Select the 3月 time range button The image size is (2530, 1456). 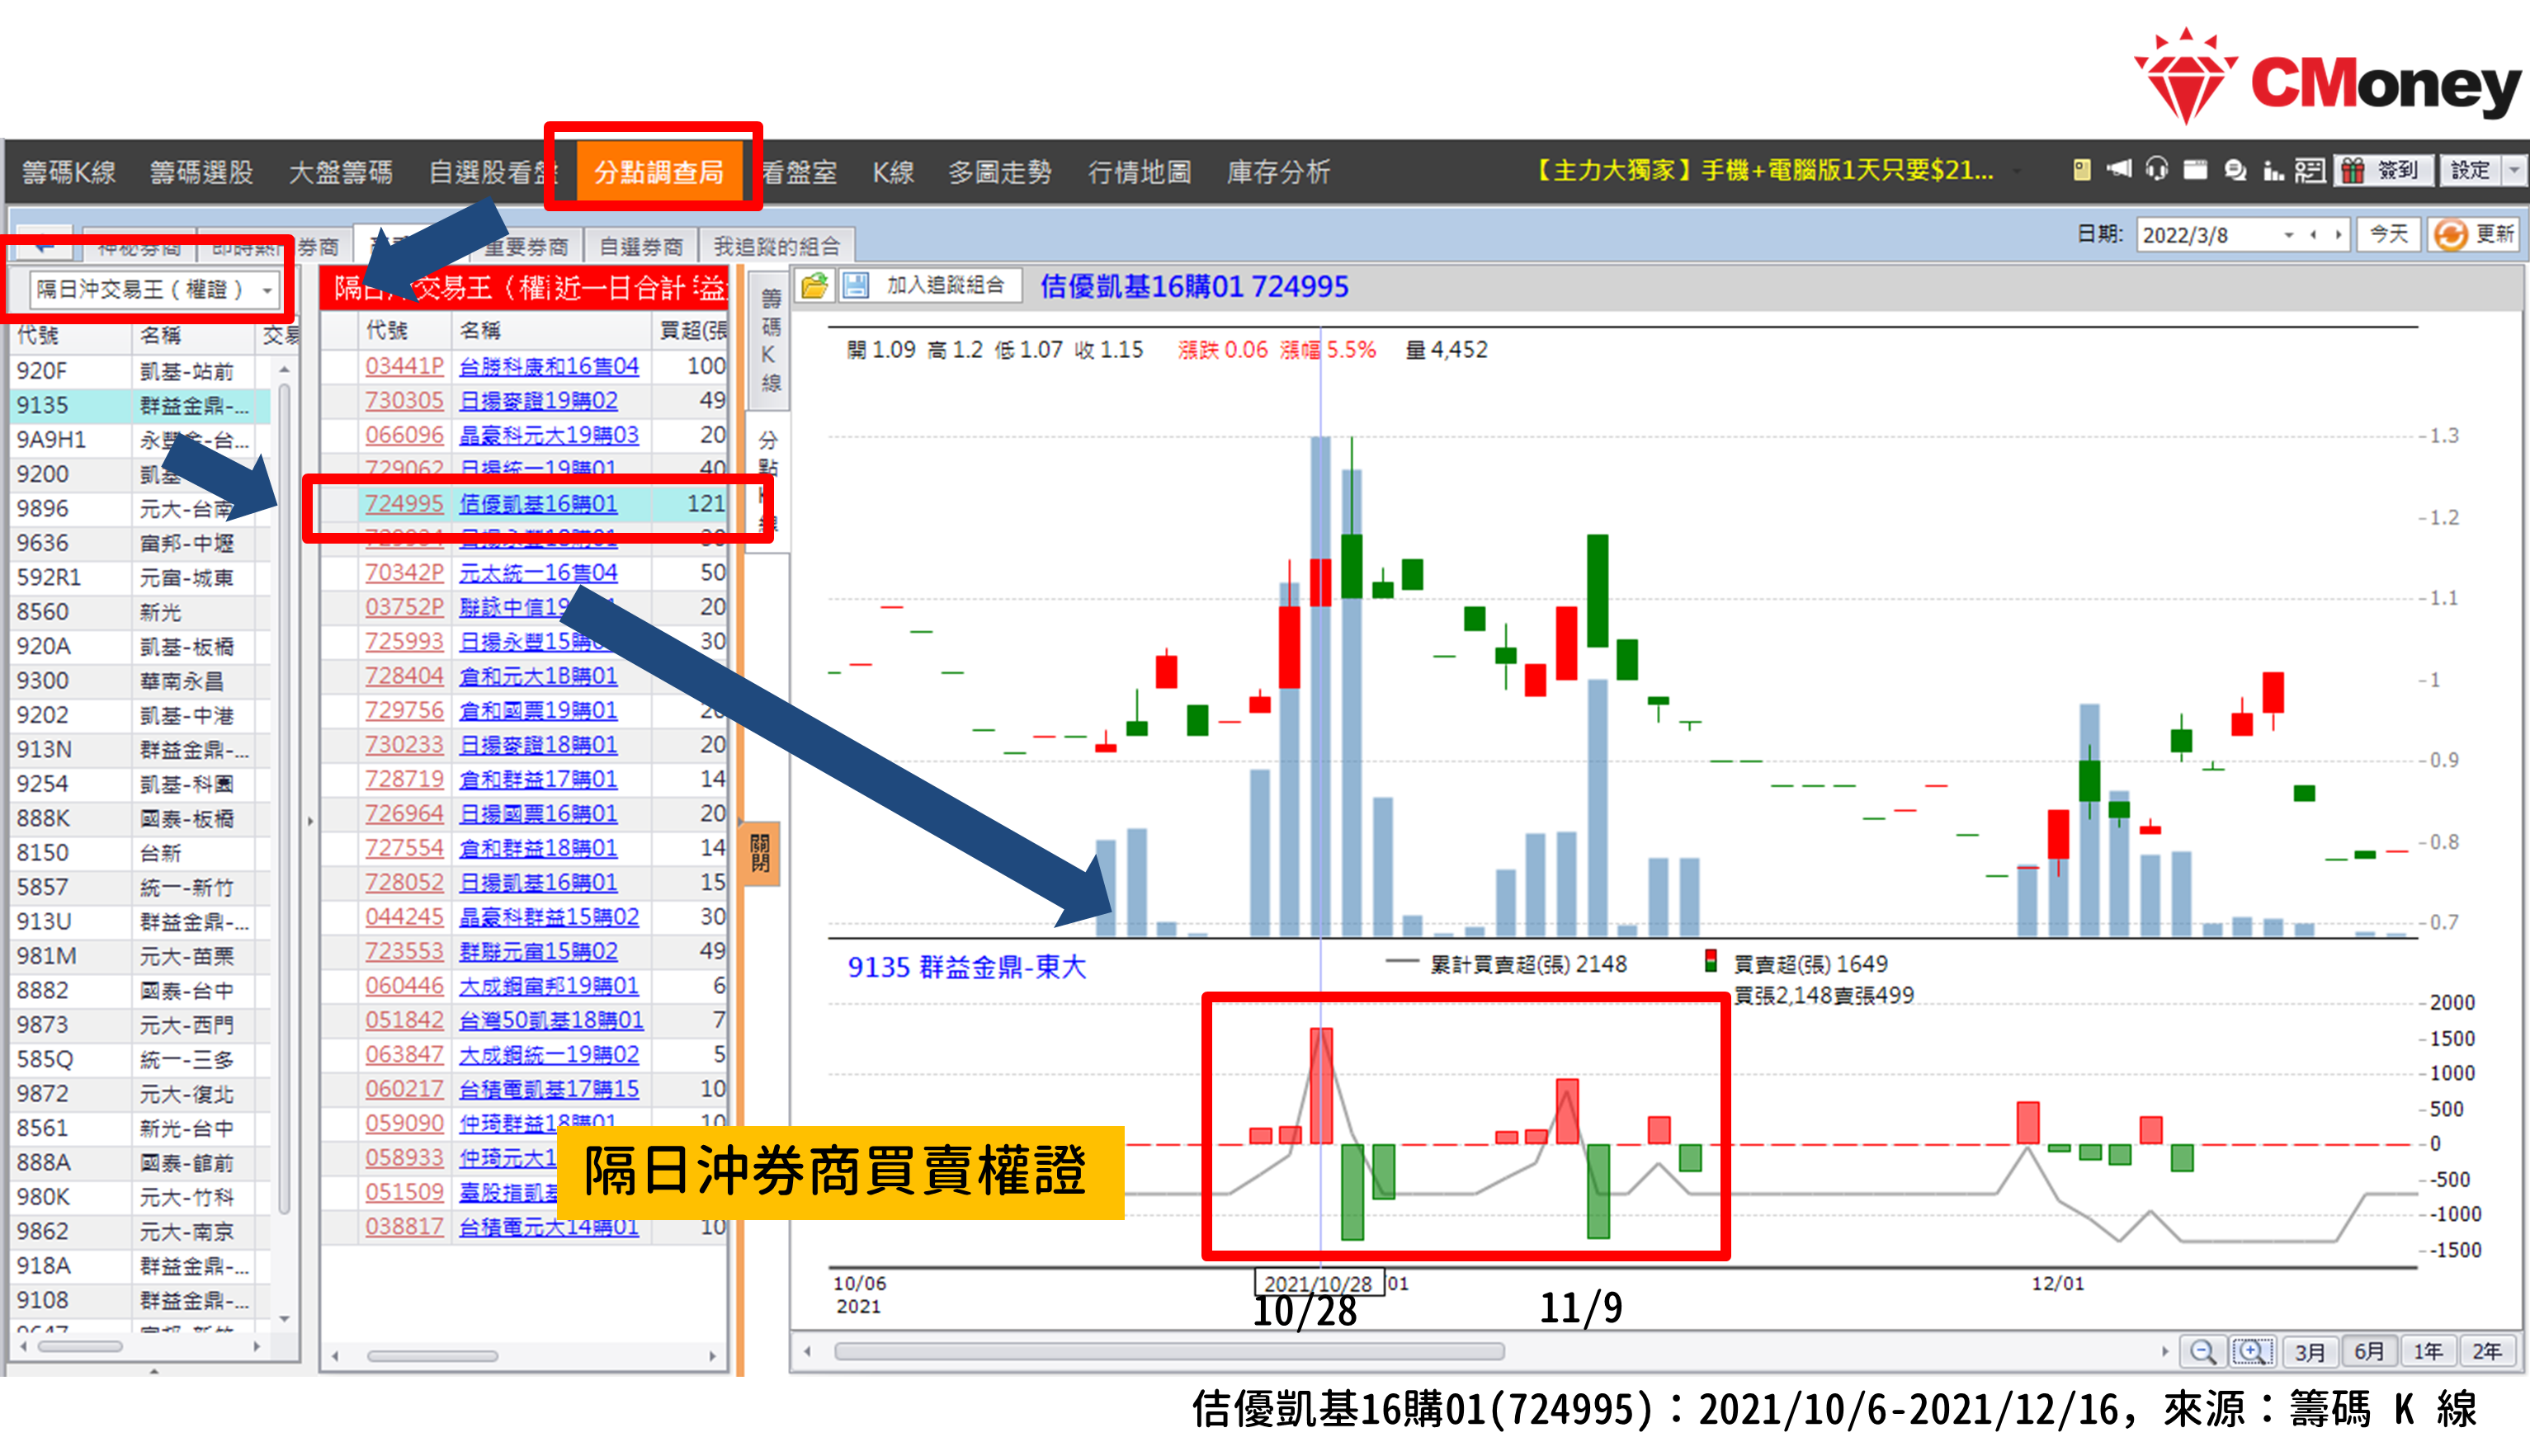coord(2309,1352)
